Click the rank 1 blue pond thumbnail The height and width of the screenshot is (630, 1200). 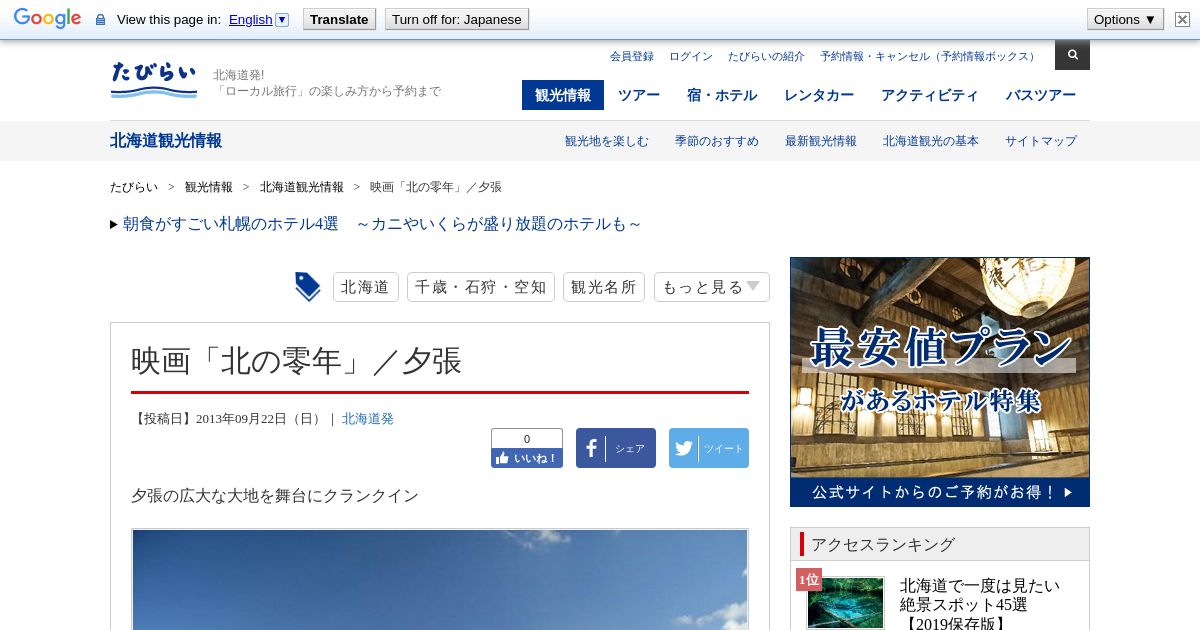[846, 603]
